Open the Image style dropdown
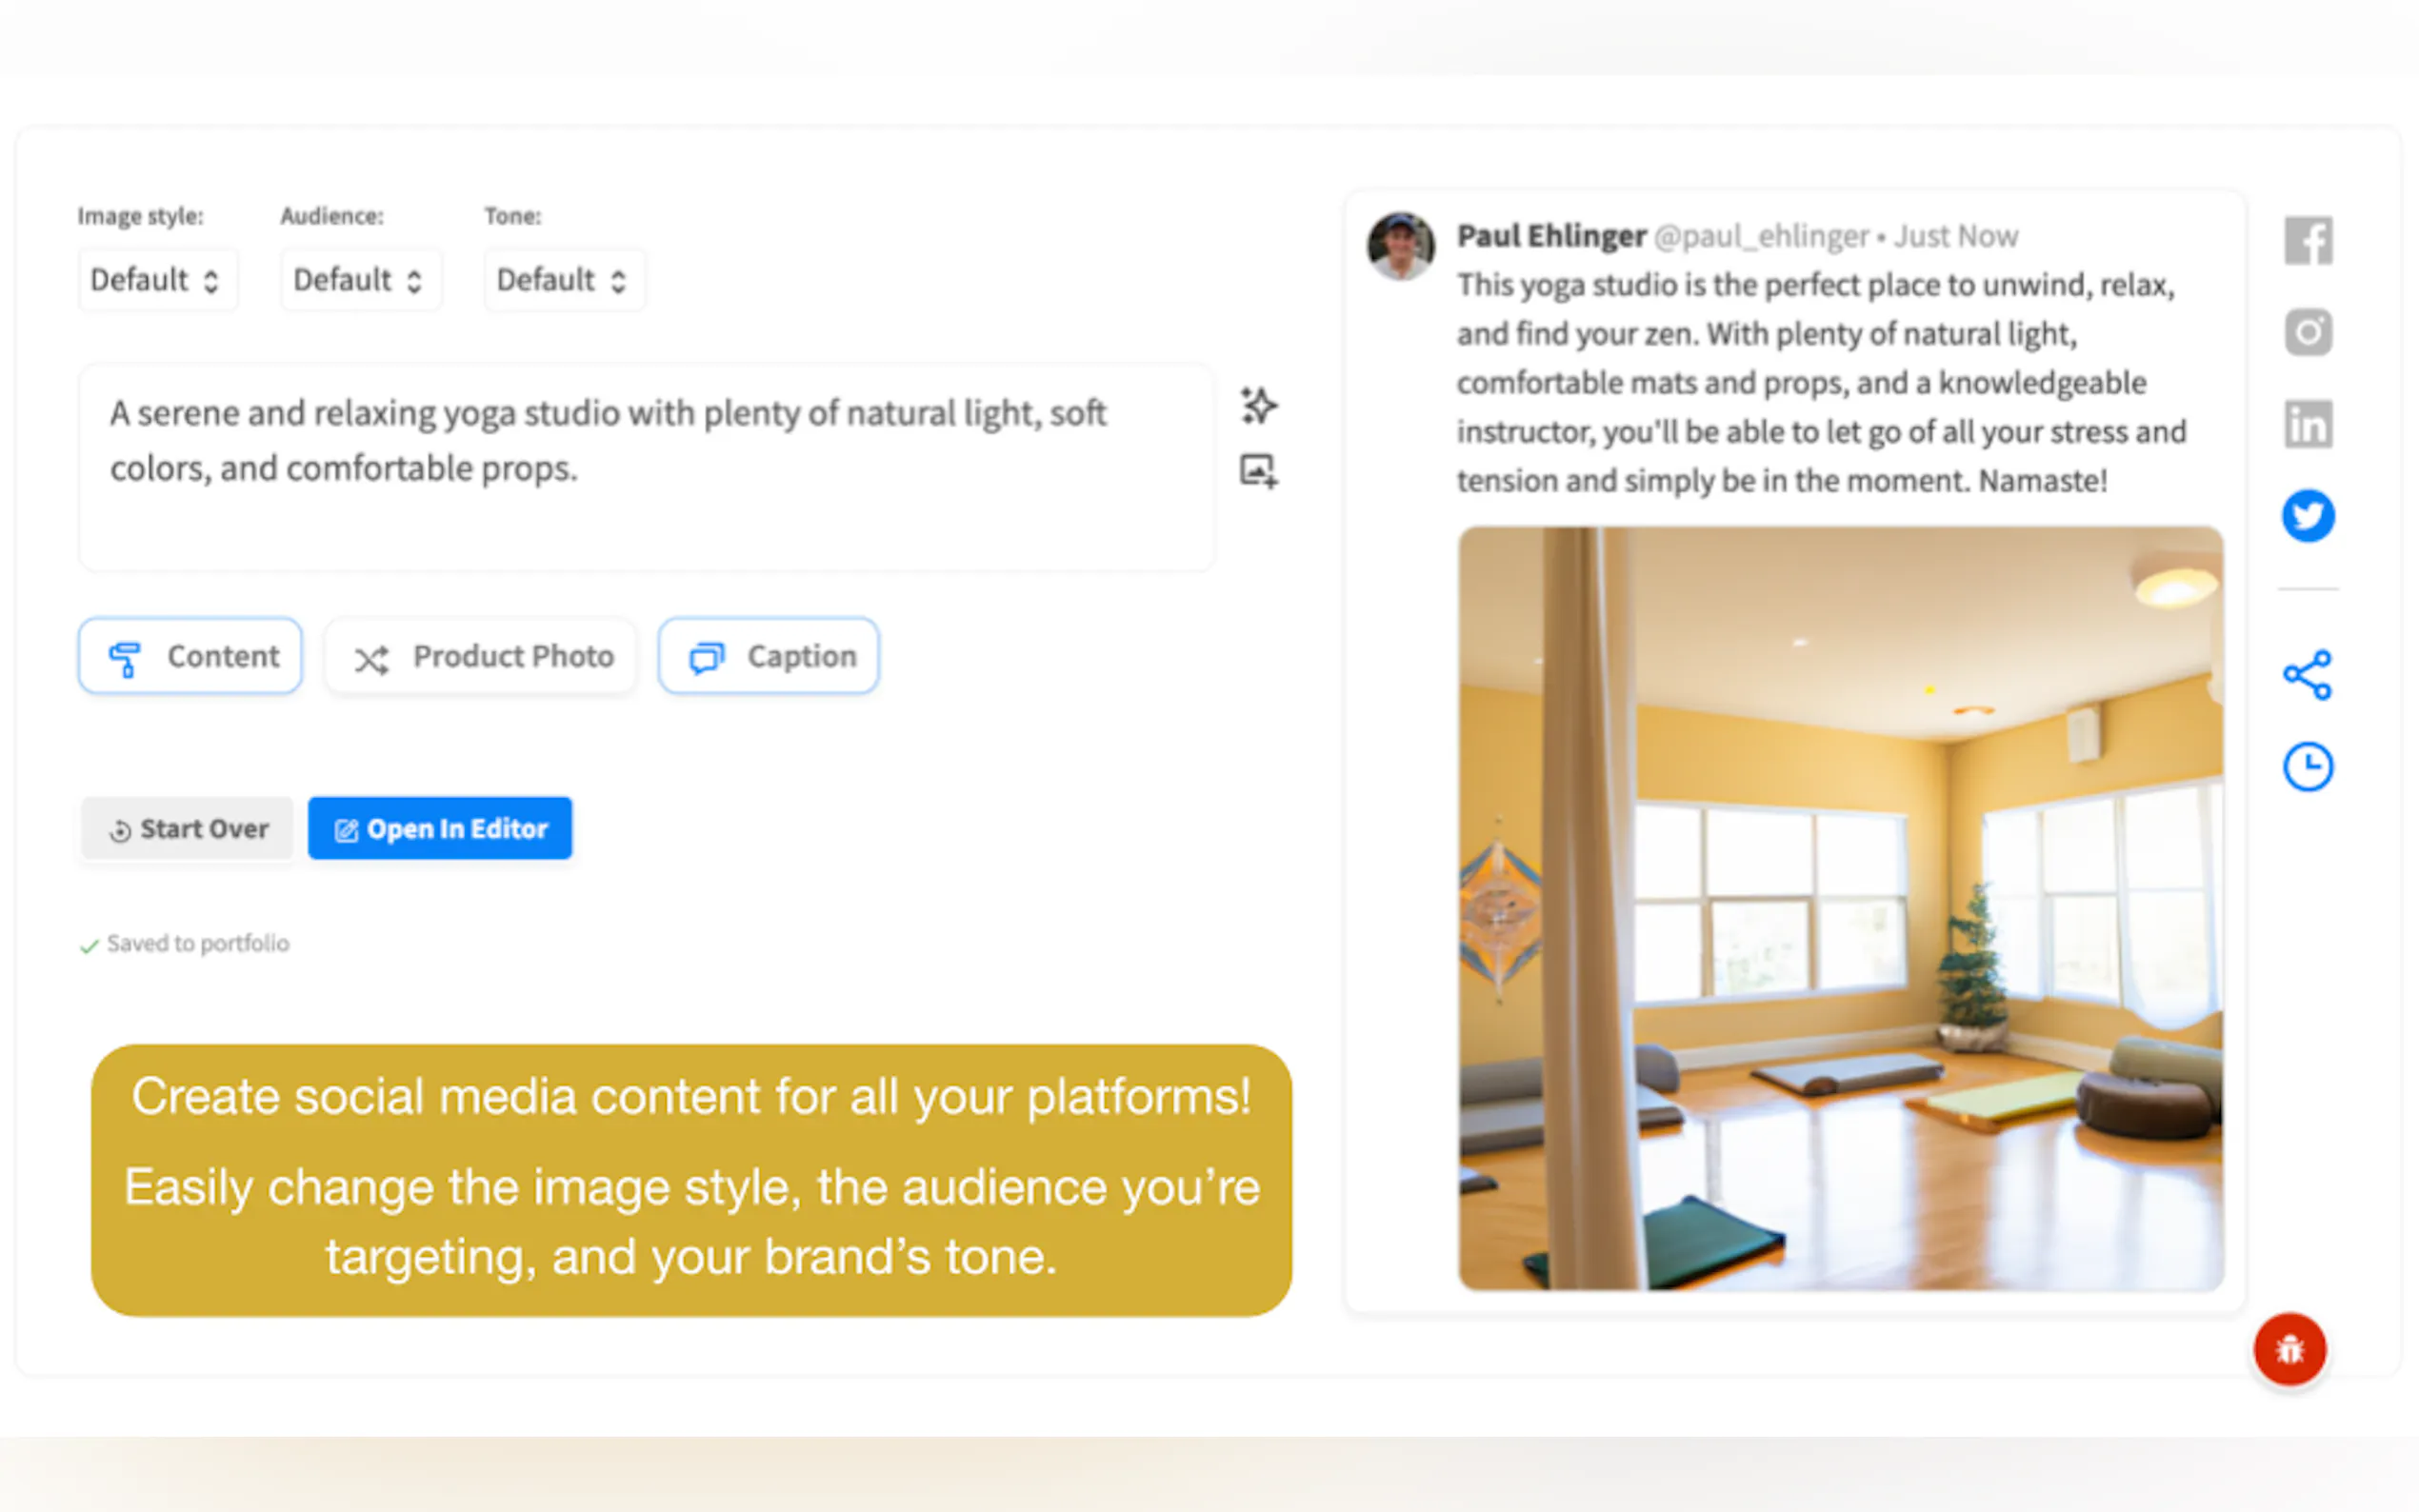The width and height of the screenshot is (2419, 1512). [x=156, y=280]
